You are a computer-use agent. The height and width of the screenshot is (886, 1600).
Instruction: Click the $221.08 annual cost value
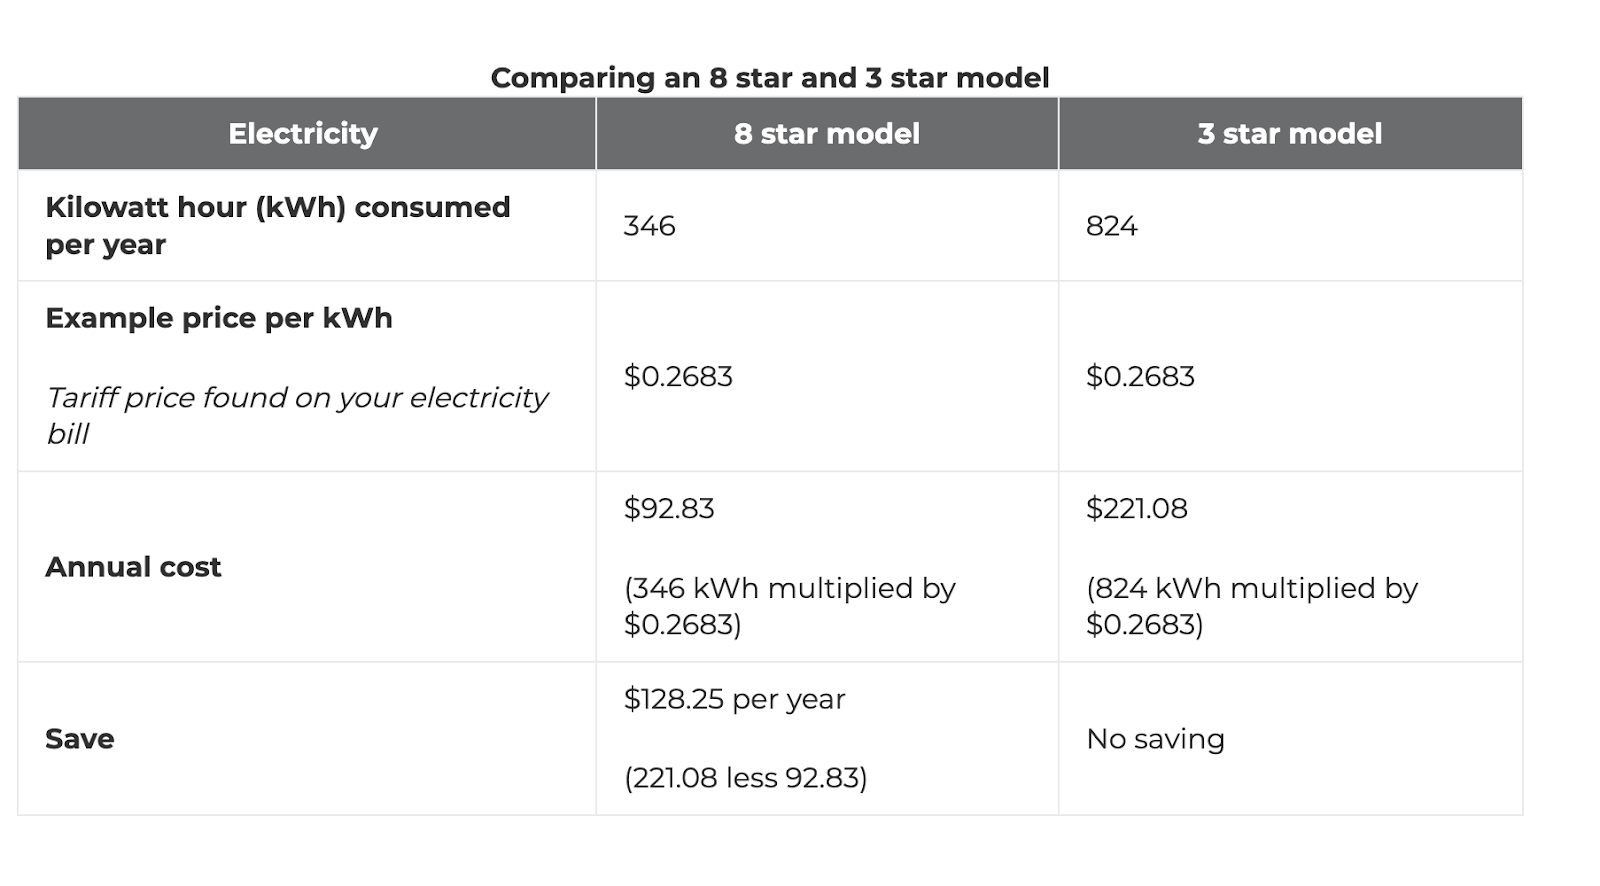(1137, 509)
